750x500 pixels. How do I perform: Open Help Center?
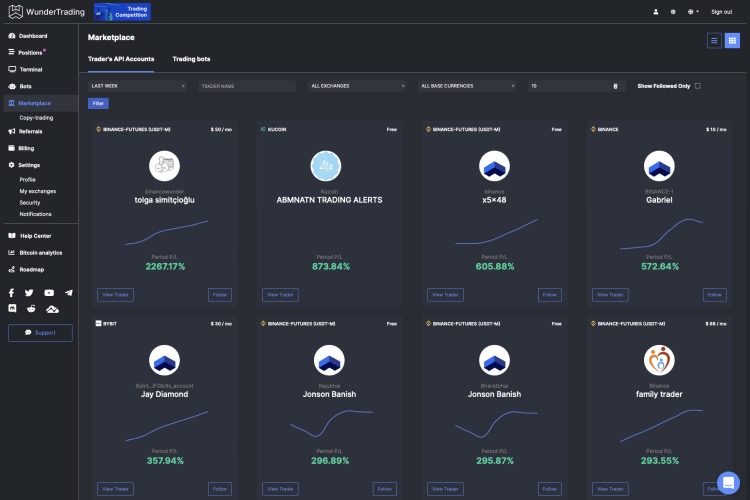point(30,236)
